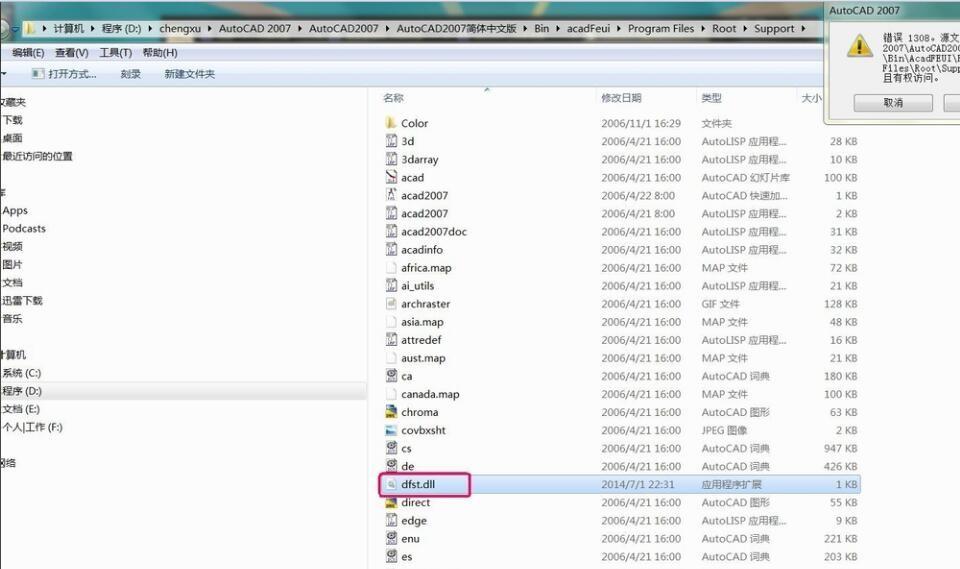Open 图片 library in the navigation pane
960x569 pixels.
click(x=12, y=265)
